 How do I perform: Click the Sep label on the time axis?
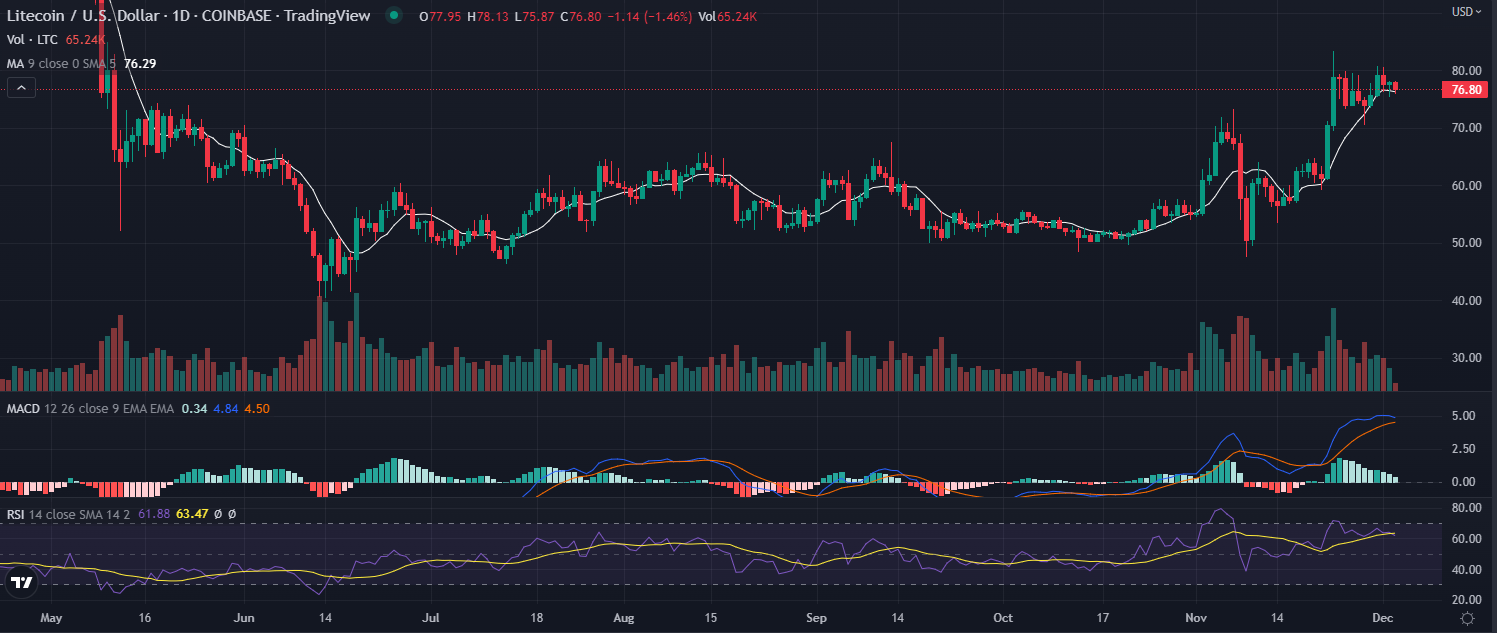816,619
